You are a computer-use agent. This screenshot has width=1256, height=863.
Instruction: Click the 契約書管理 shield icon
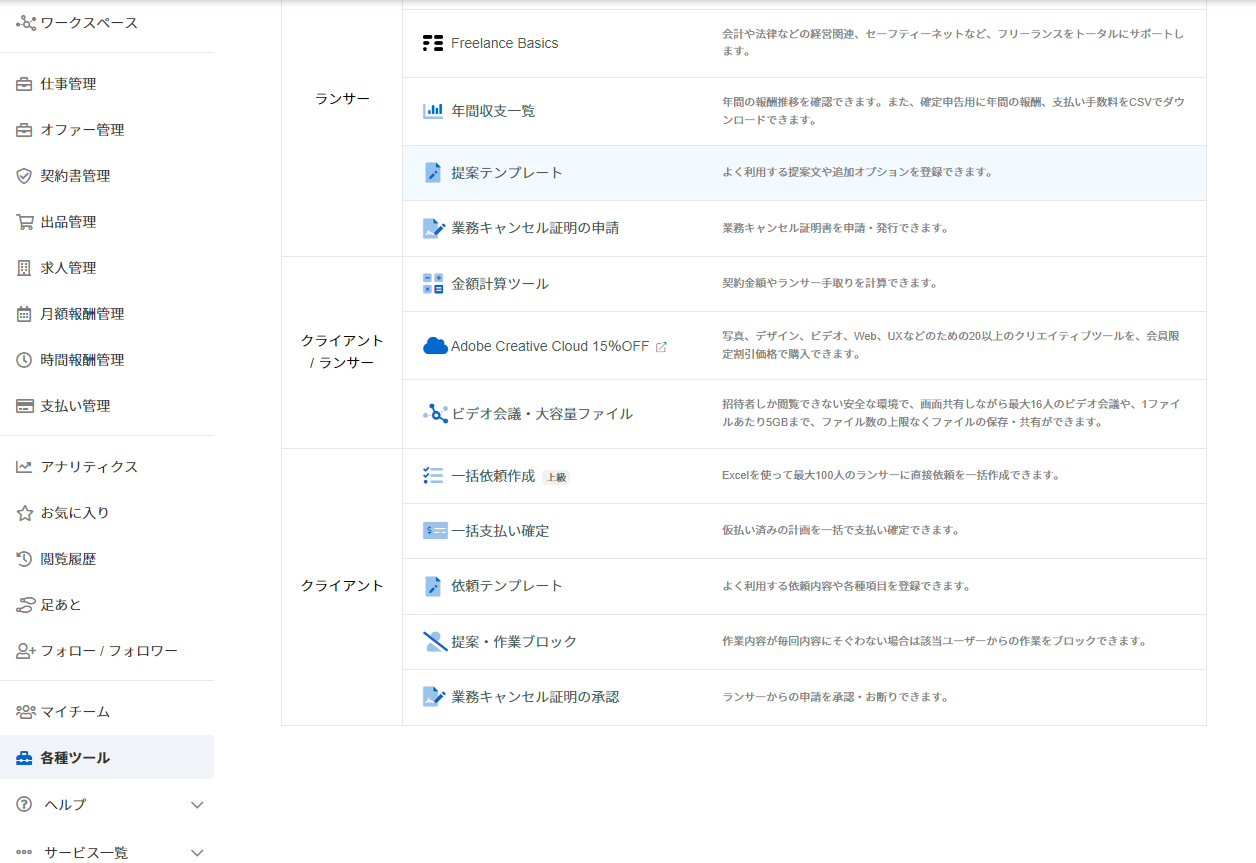(25, 176)
